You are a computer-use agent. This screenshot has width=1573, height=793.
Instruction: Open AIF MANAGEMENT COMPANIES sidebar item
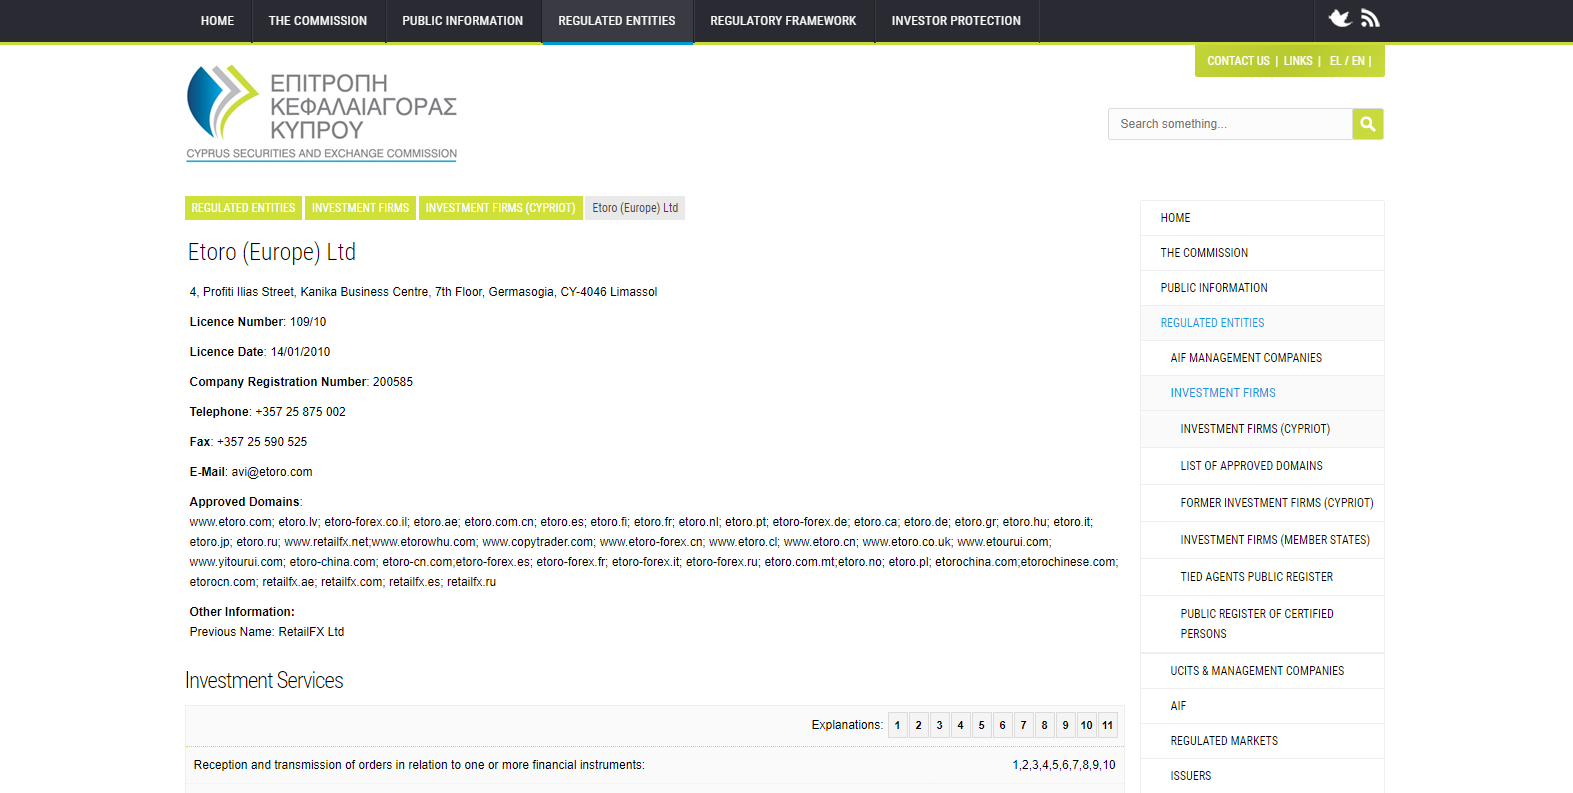1262,358
